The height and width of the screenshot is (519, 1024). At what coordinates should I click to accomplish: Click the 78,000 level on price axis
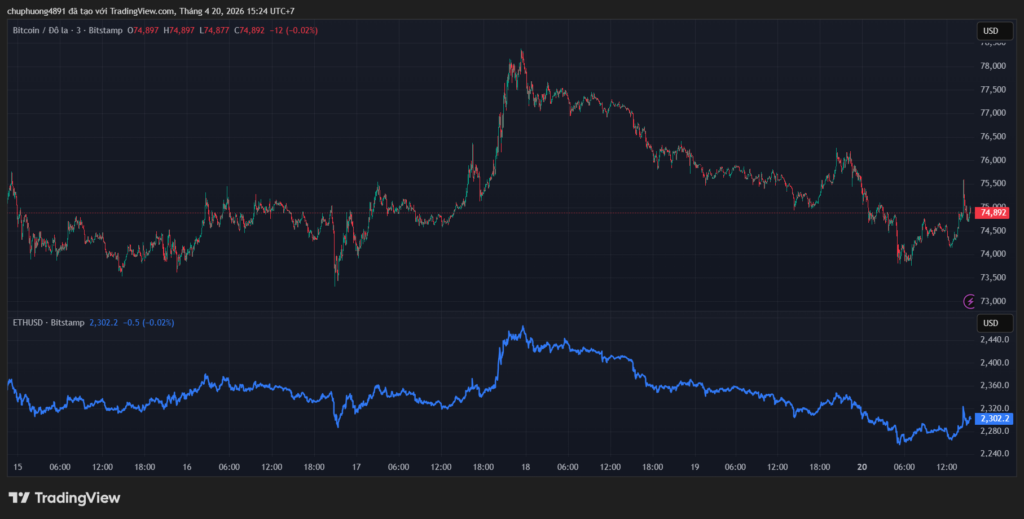tap(992, 66)
